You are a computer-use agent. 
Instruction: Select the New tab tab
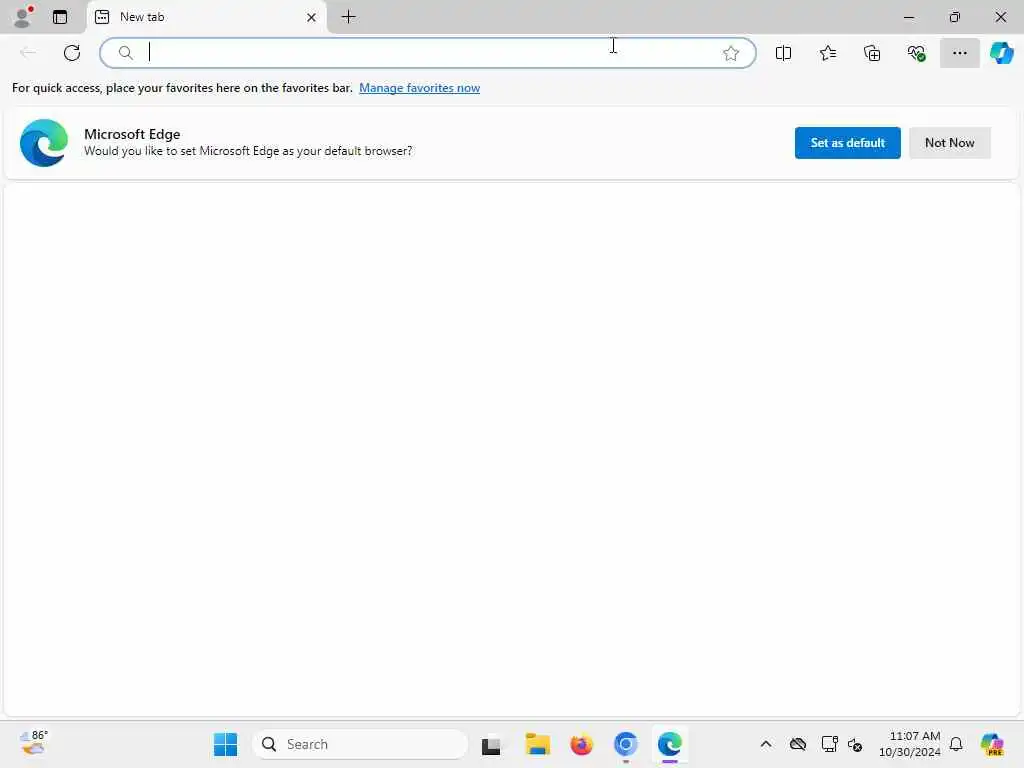tap(206, 17)
